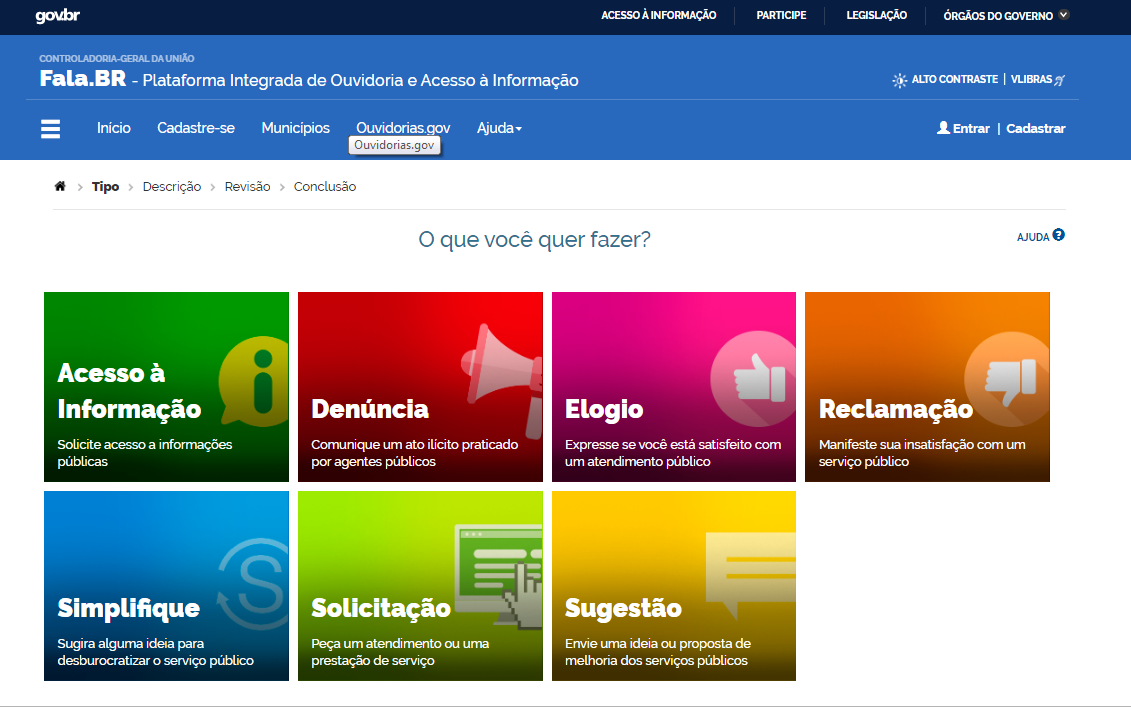This screenshot has width=1131, height=709.
Task: Click 'Envie uma ideia ou proposta' text
Action: click(658, 652)
